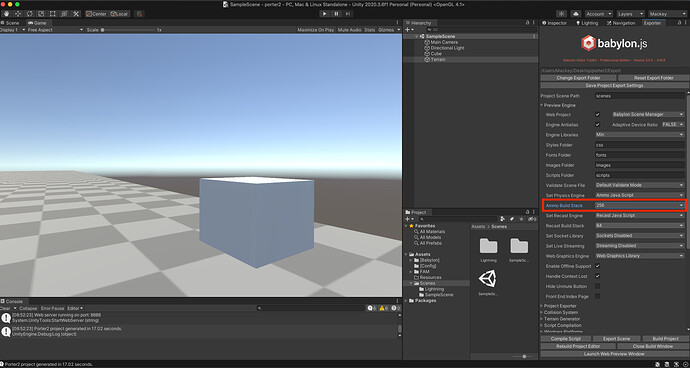Enable Hide Unmute Button checkbox
Screen dimensions: 690x368
click(598, 286)
